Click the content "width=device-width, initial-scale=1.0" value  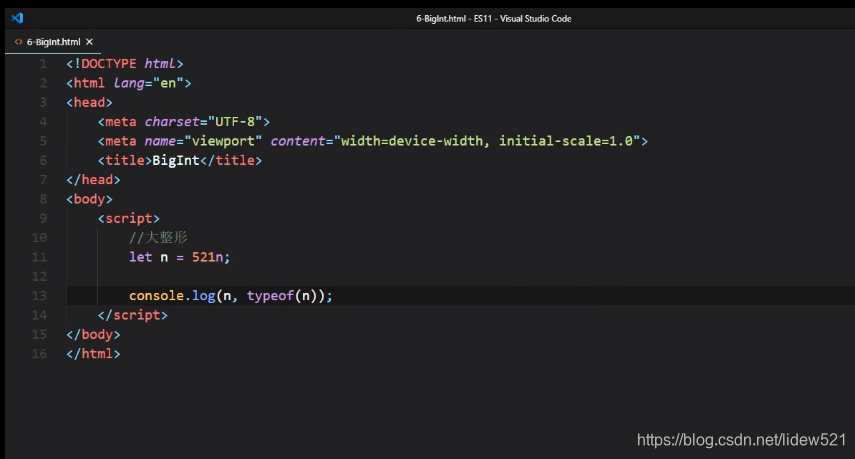(487, 141)
